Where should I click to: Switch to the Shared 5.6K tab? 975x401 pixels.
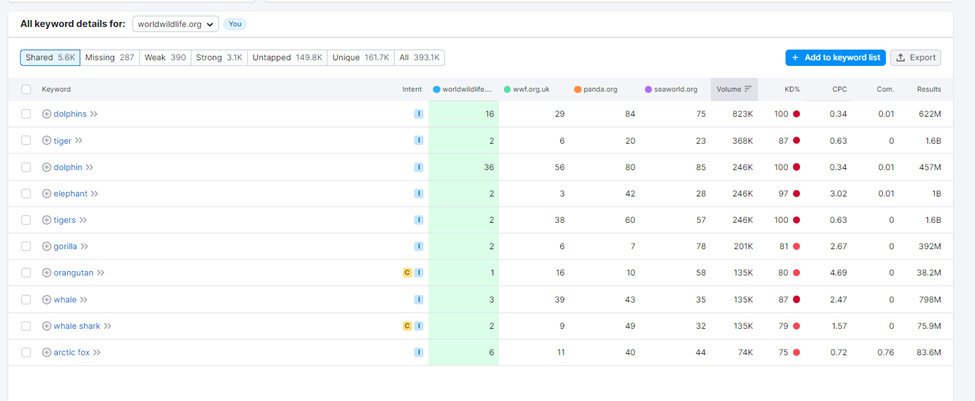tap(50, 58)
